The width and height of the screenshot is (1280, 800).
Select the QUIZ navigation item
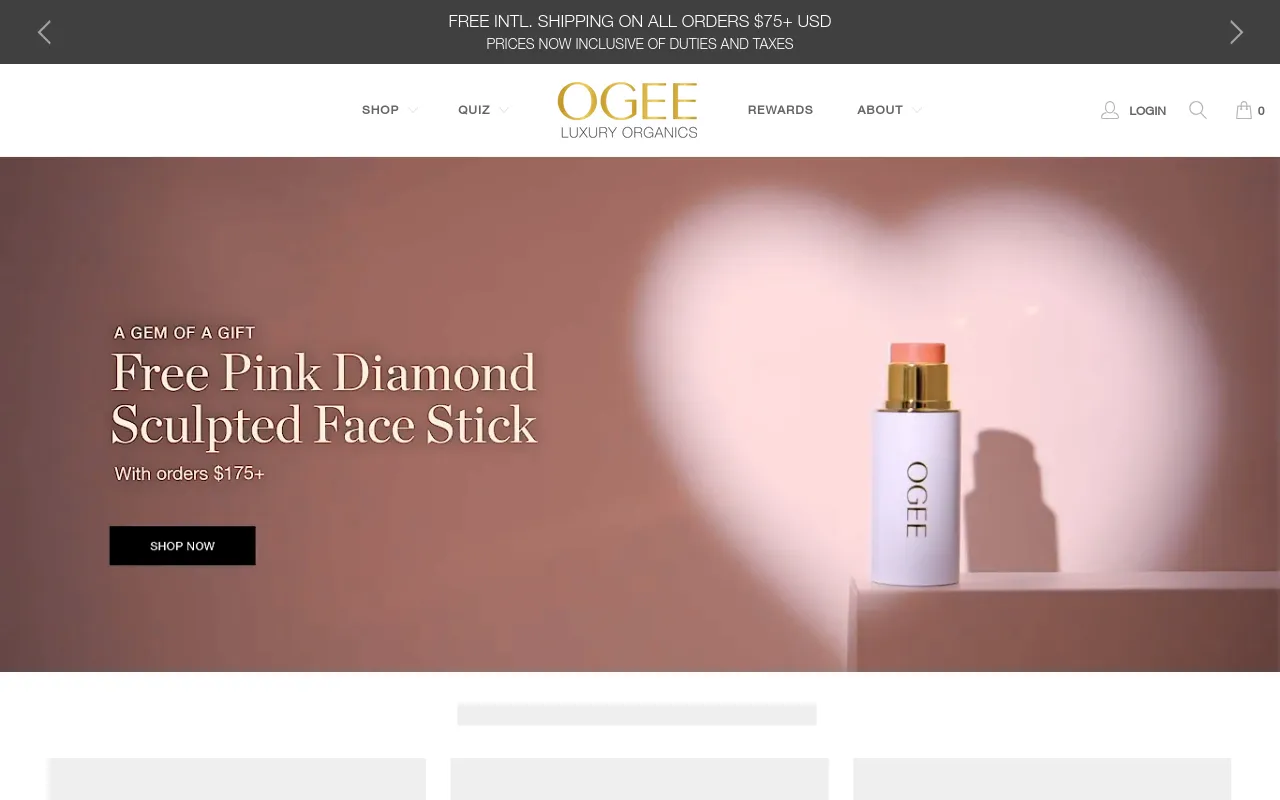point(474,110)
